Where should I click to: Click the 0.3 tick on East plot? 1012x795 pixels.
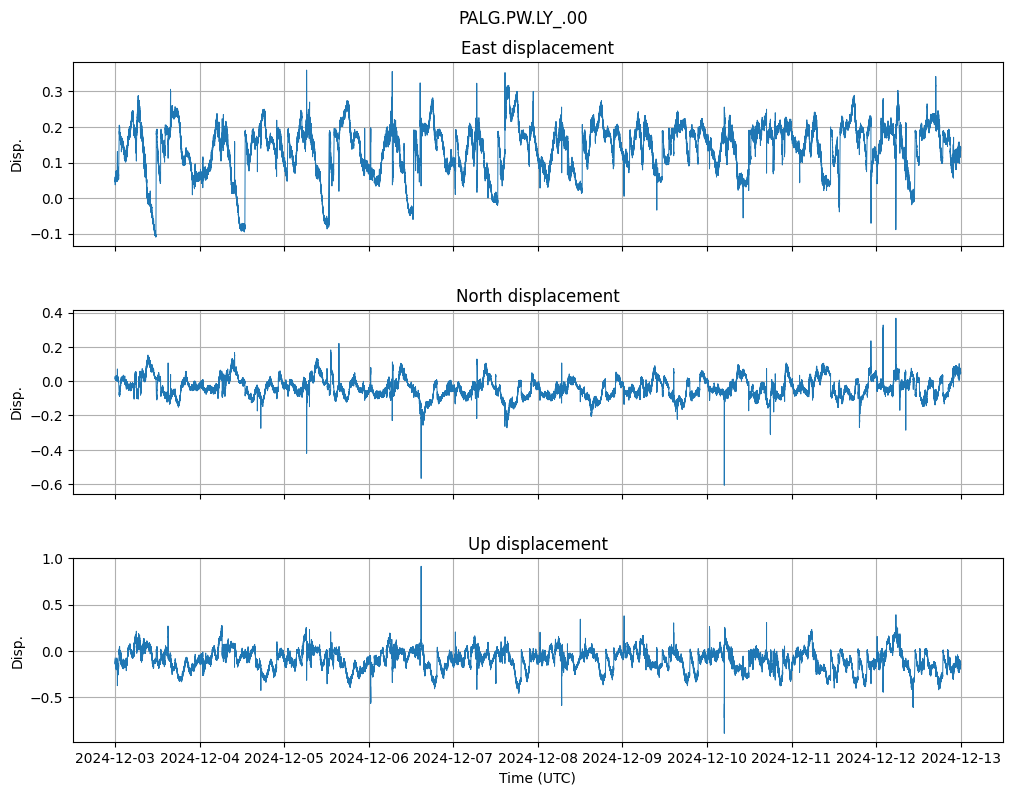coord(54,92)
